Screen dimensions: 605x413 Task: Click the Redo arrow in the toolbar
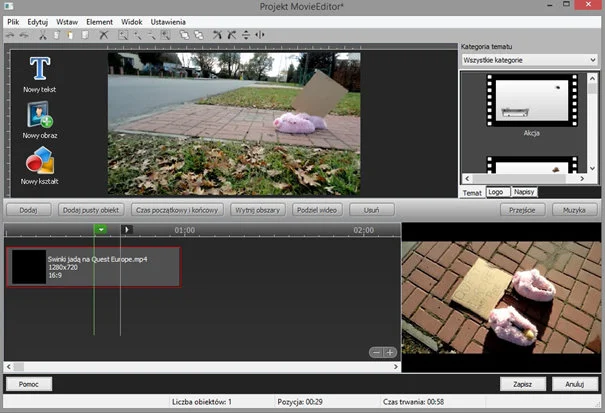click(24, 35)
